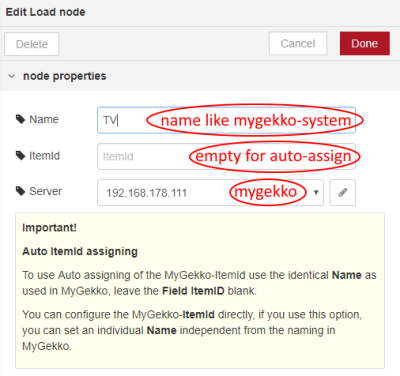400x376 pixels.
Task: Click the 'node properties' label
Action: pos(65,76)
